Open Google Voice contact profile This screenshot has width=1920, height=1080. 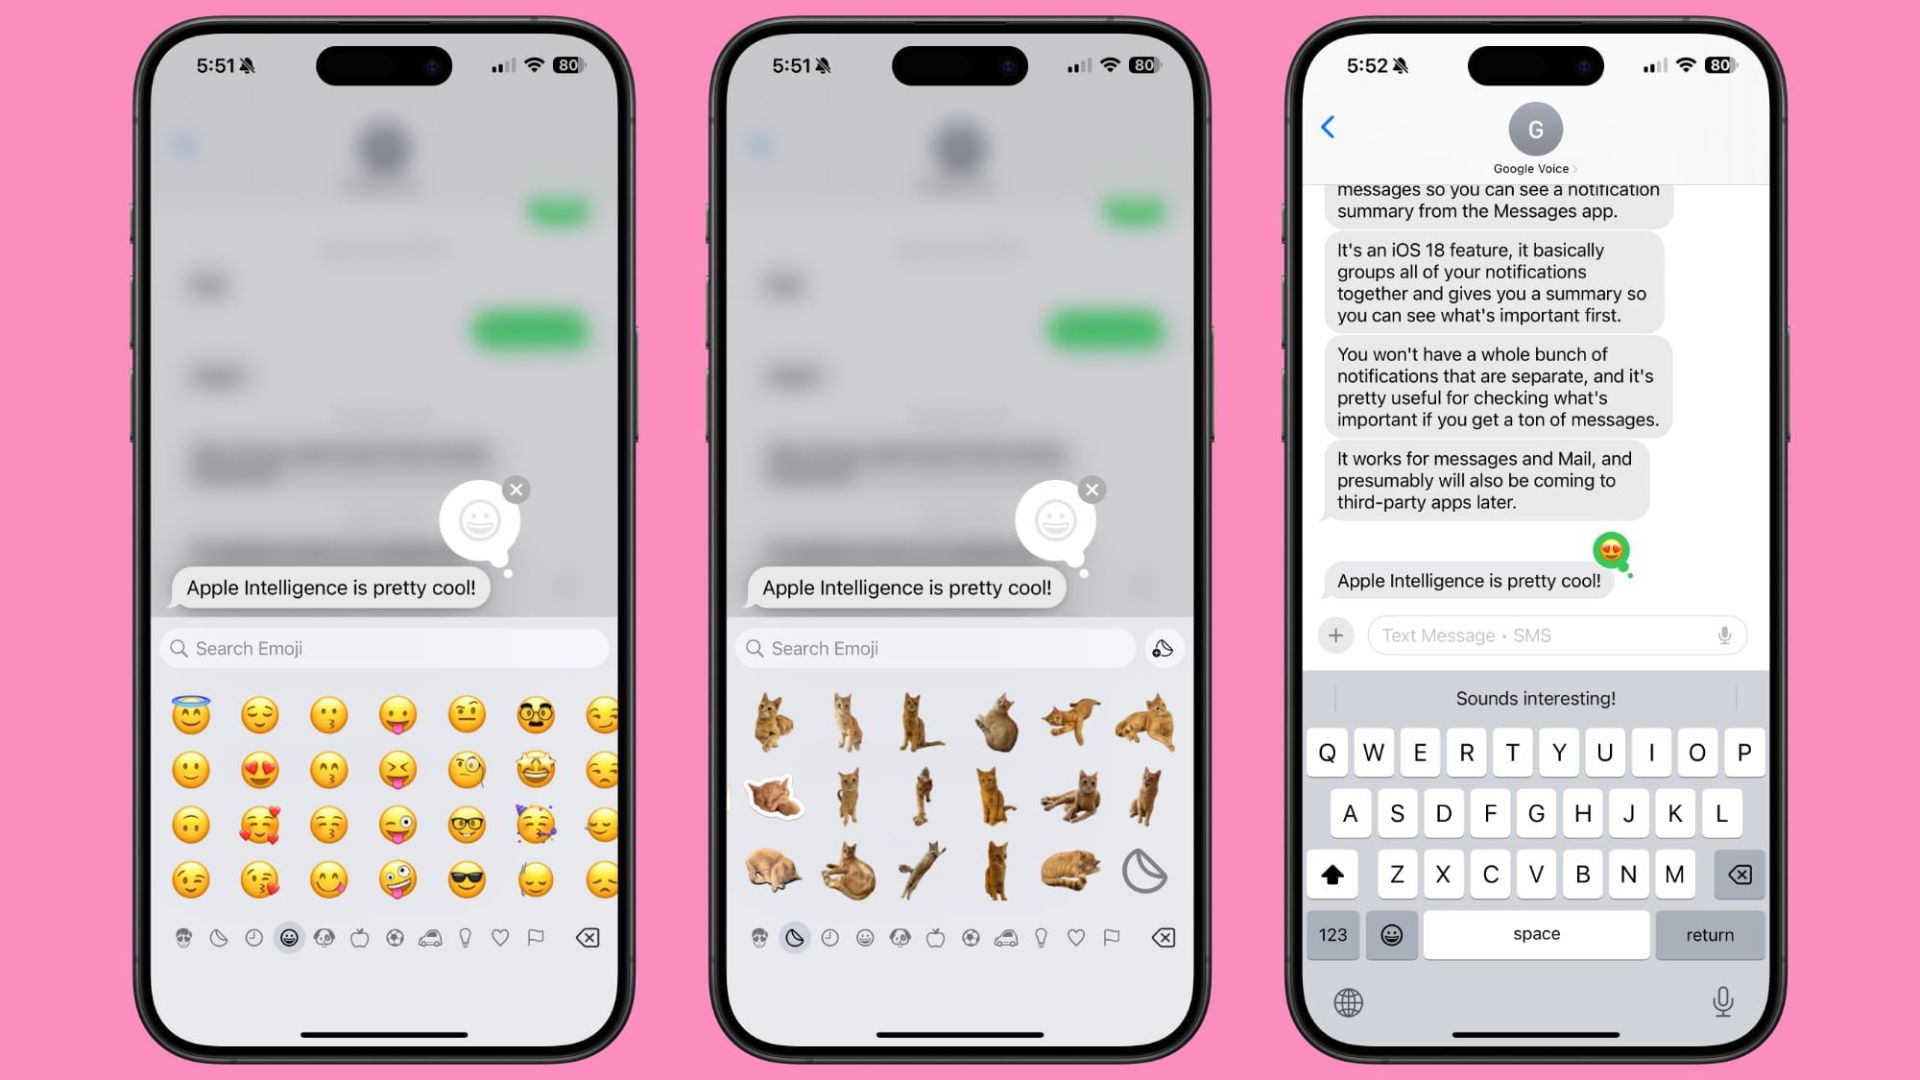[1534, 128]
